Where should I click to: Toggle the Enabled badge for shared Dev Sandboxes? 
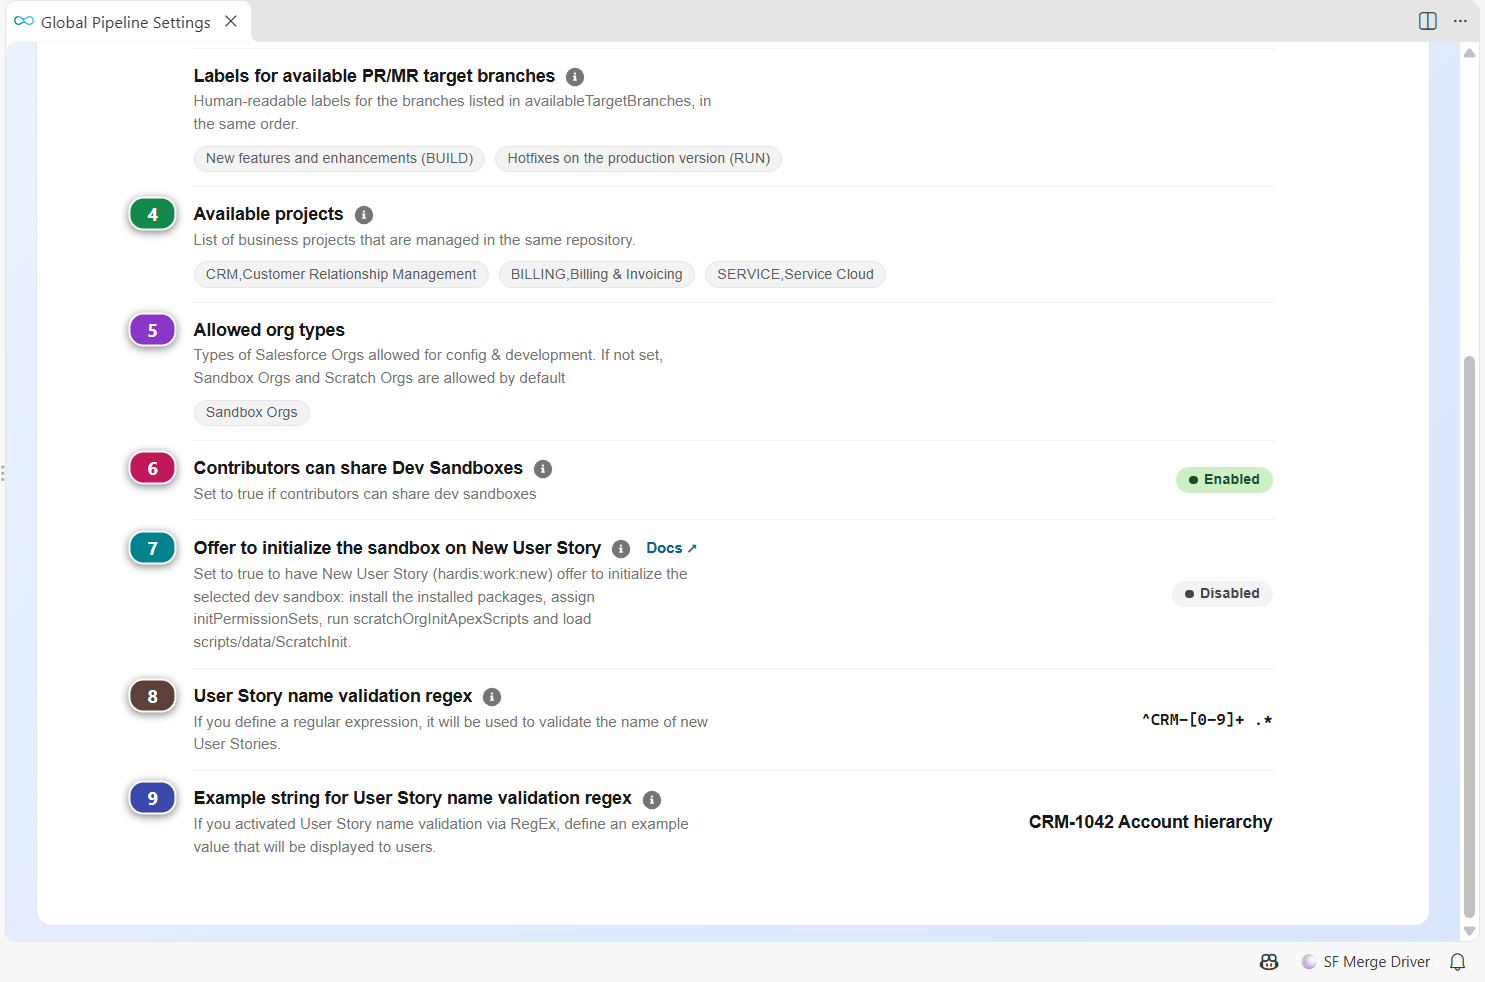tap(1224, 480)
